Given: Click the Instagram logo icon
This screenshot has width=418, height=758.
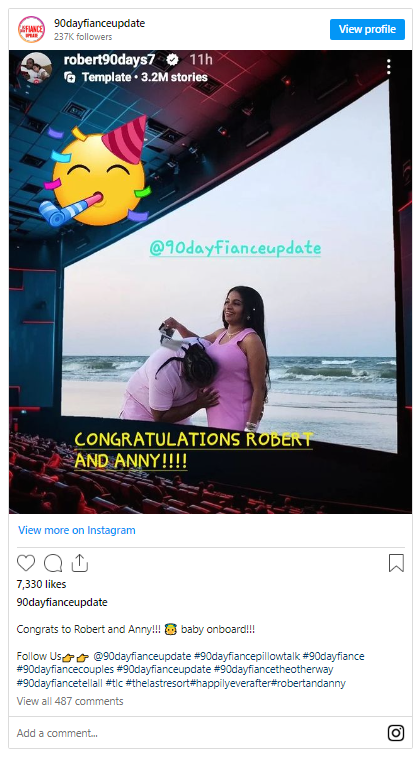Looking at the screenshot, I should (396, 733).
